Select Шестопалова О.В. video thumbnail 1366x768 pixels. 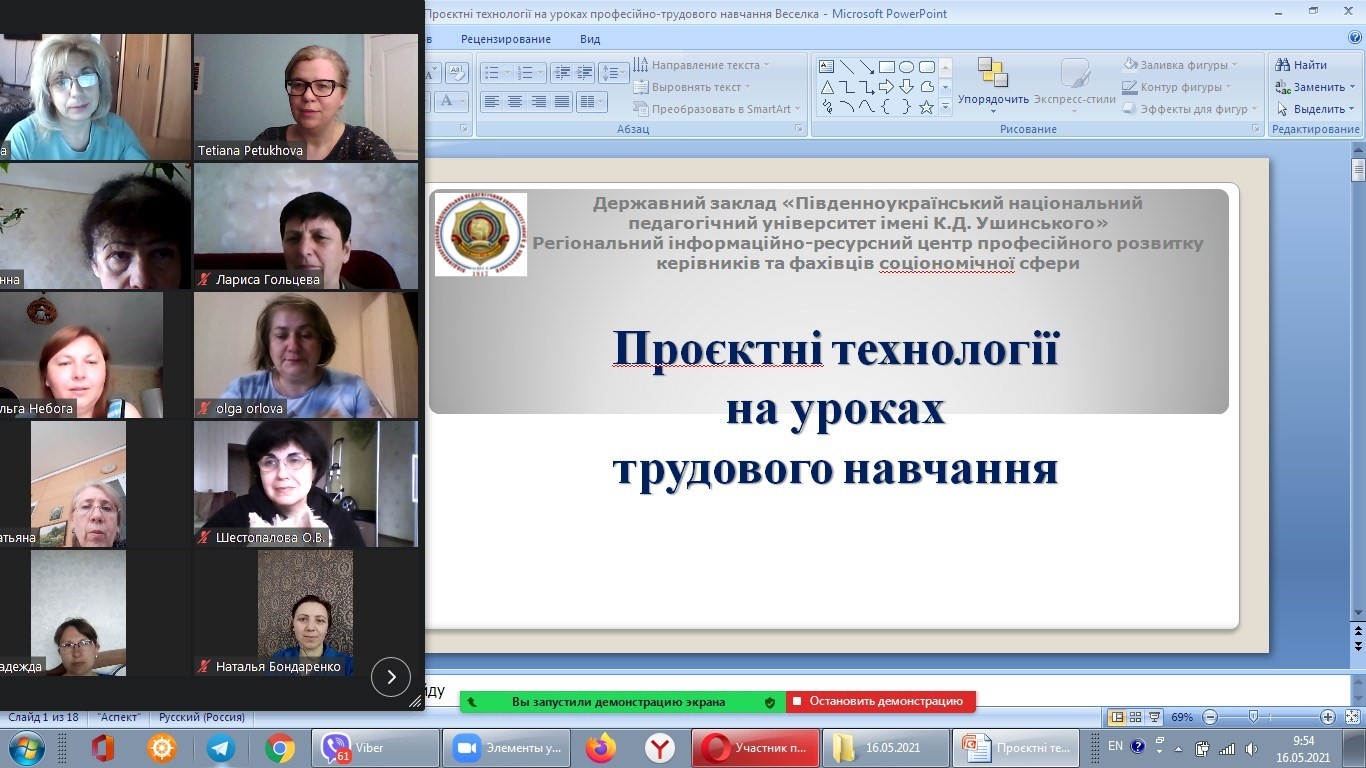[x=306, y=484]
